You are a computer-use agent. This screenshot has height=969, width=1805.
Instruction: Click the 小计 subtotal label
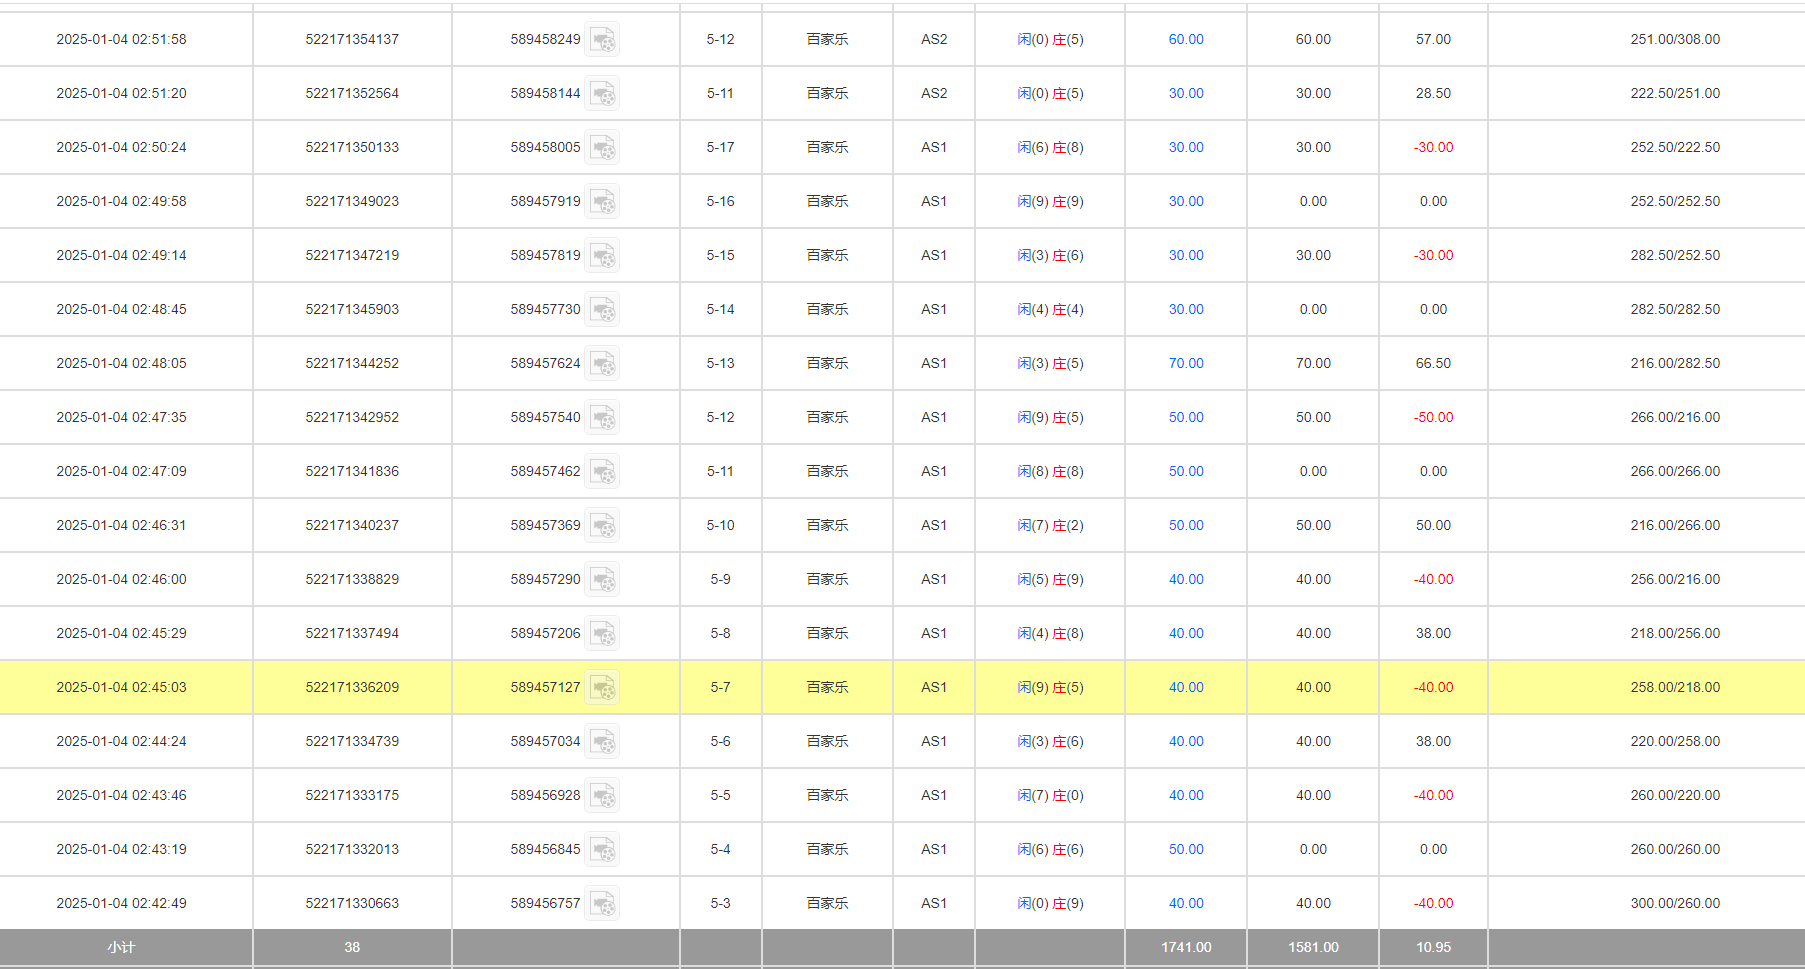121,947
